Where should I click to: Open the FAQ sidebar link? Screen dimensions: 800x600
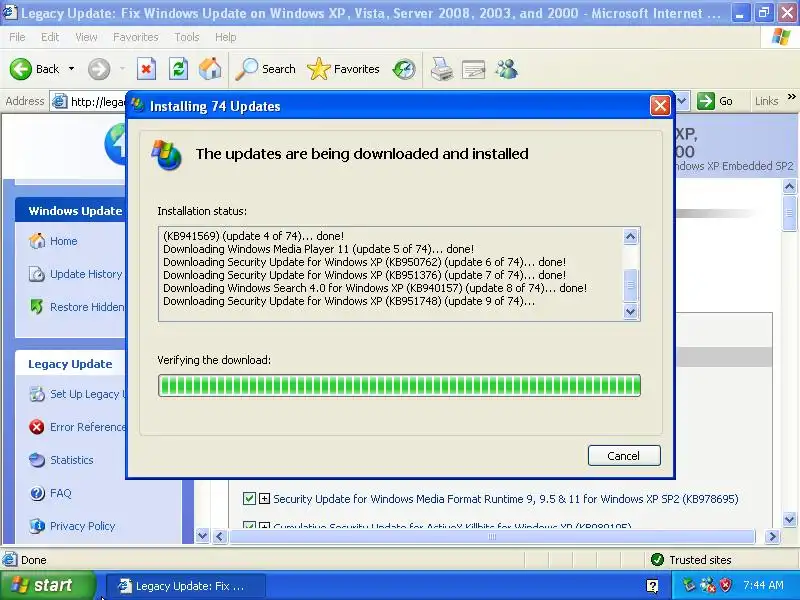pos(60,493)
